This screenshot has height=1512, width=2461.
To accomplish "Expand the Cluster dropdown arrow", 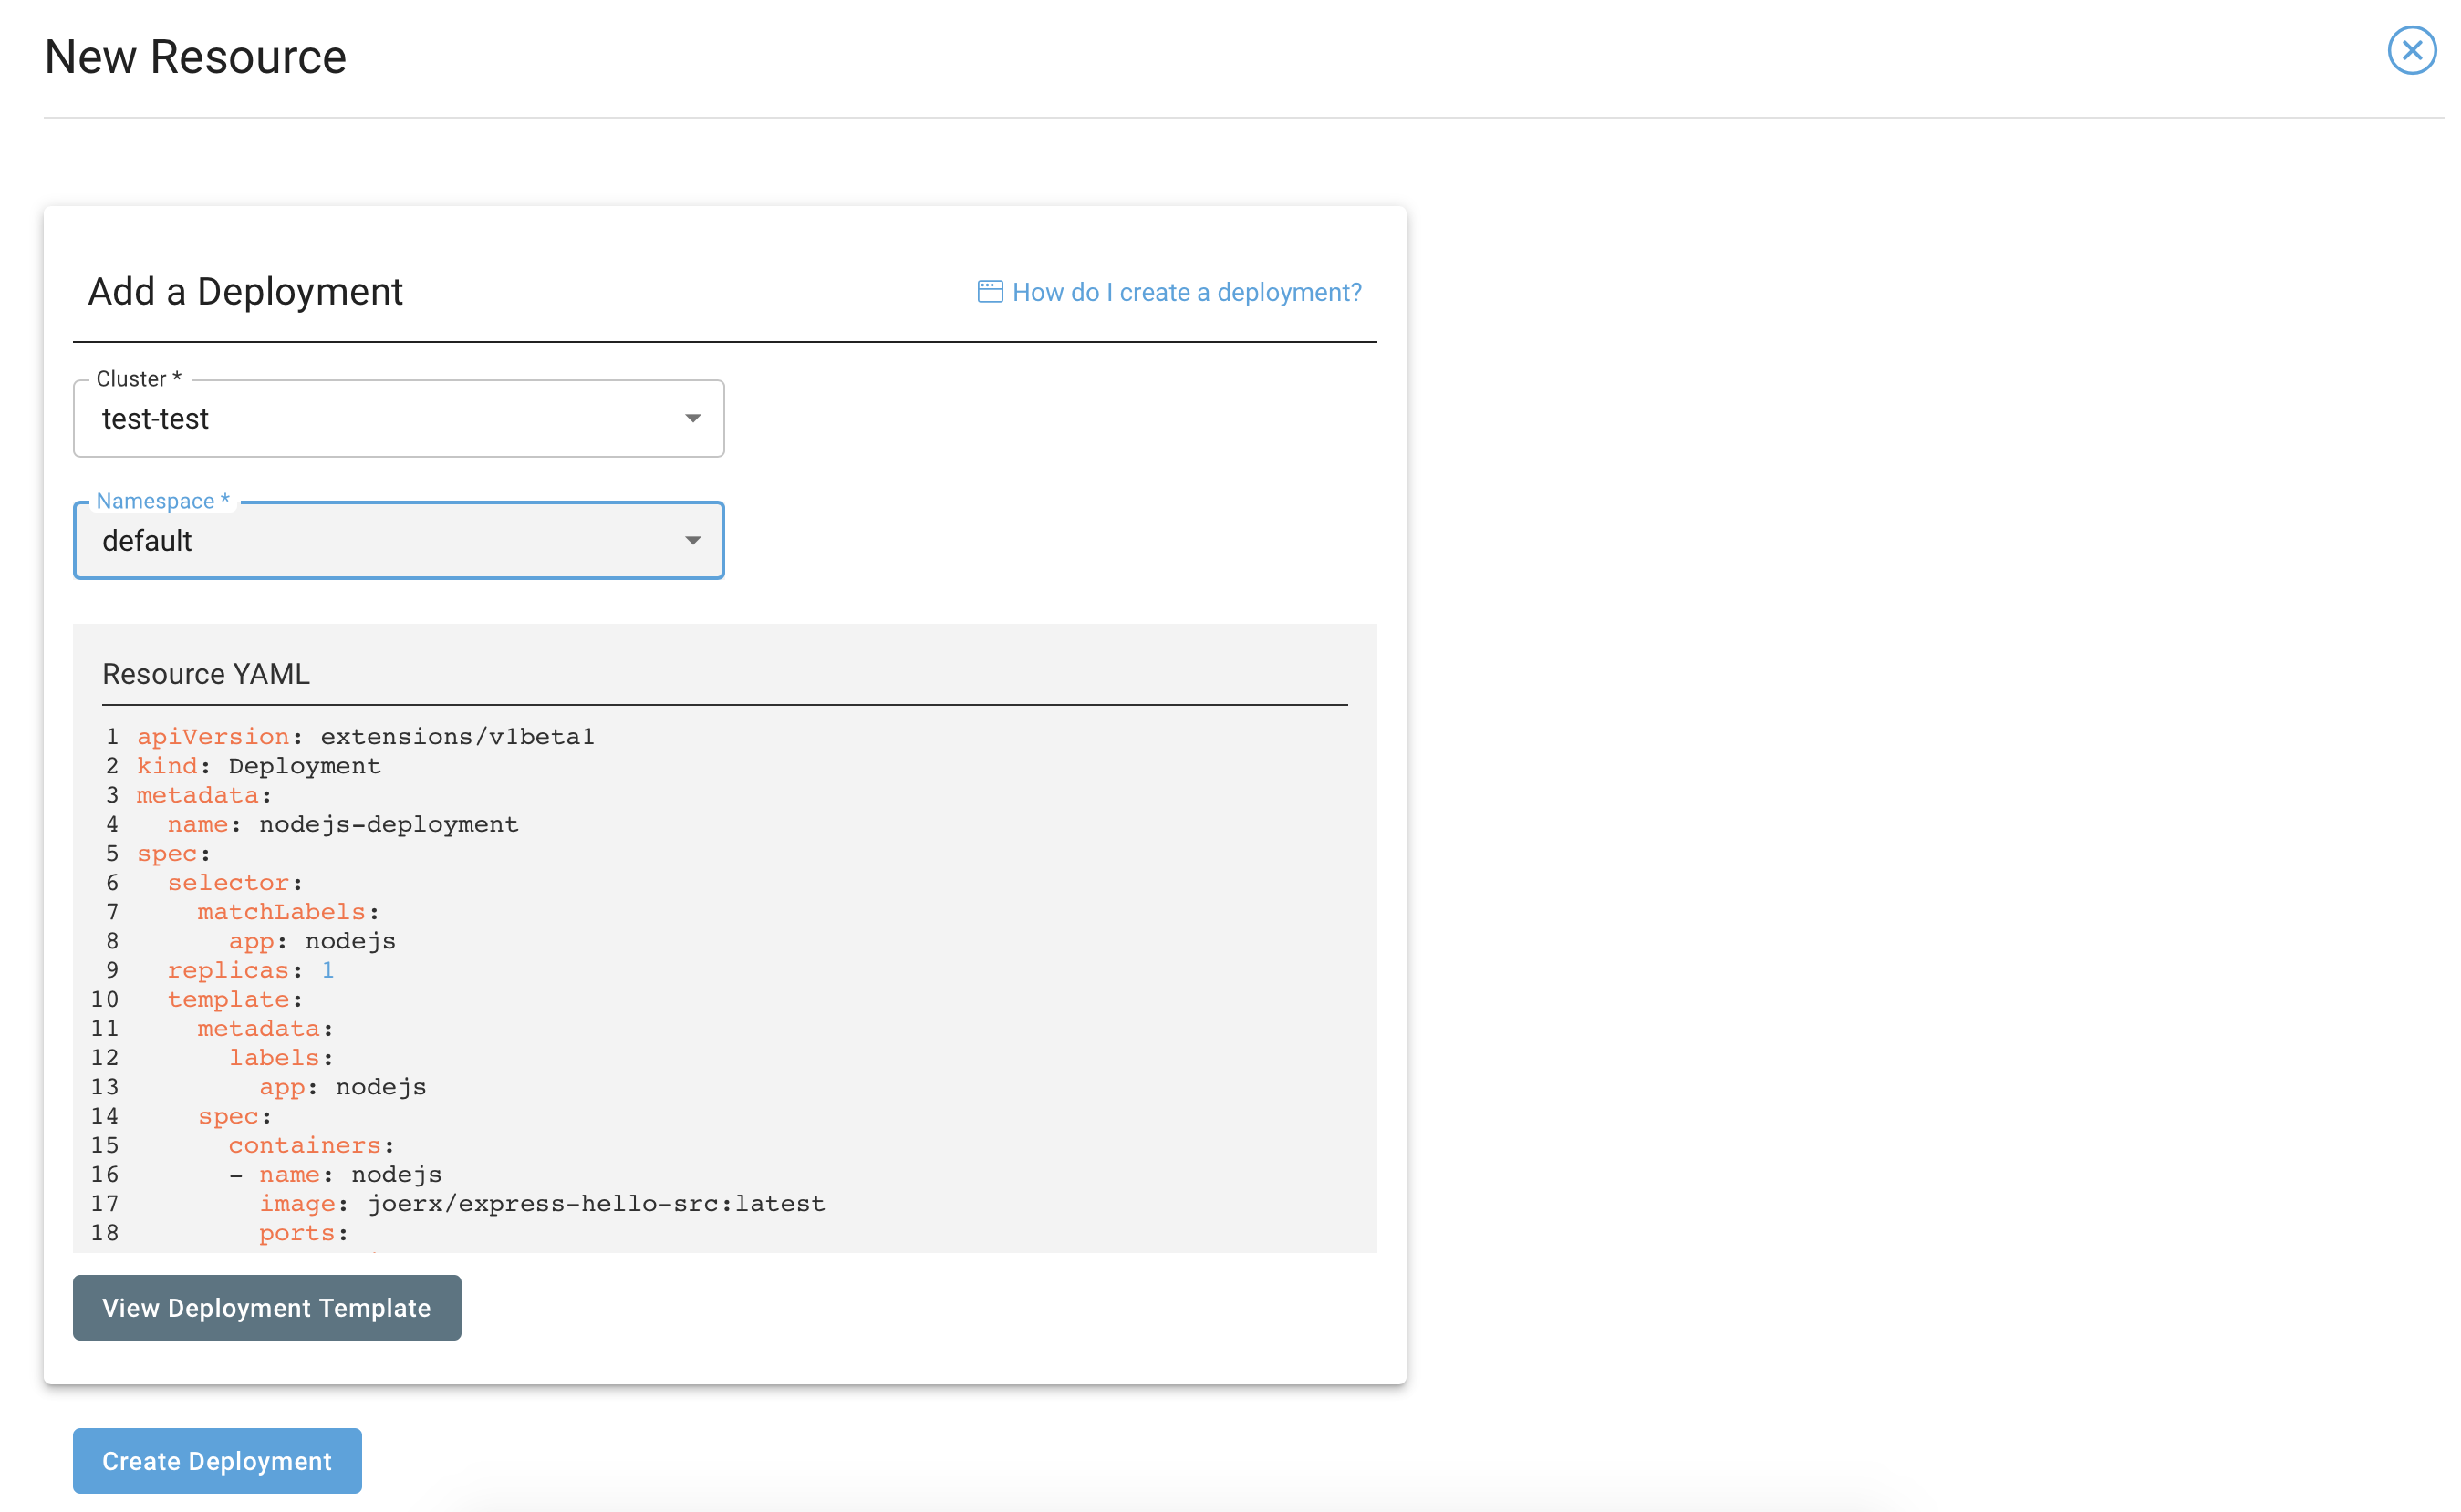I will (x=692, y=418).
